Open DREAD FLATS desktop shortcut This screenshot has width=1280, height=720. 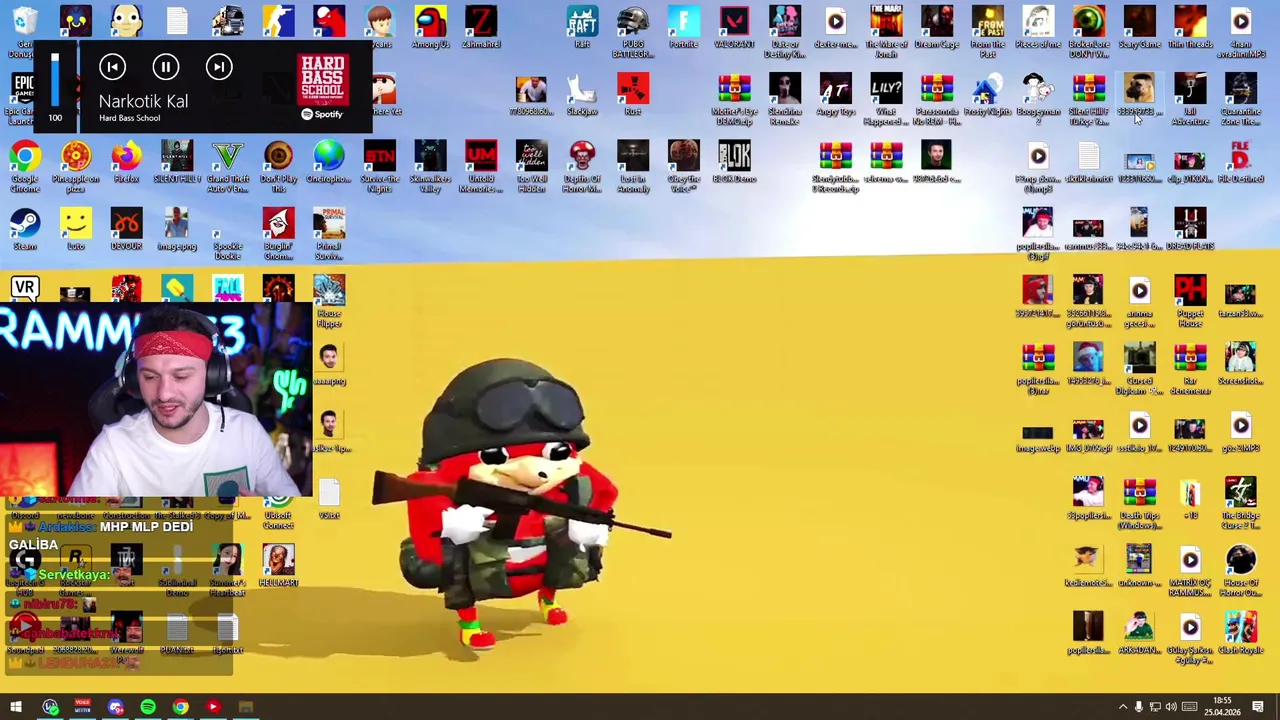click(1190, 229)
